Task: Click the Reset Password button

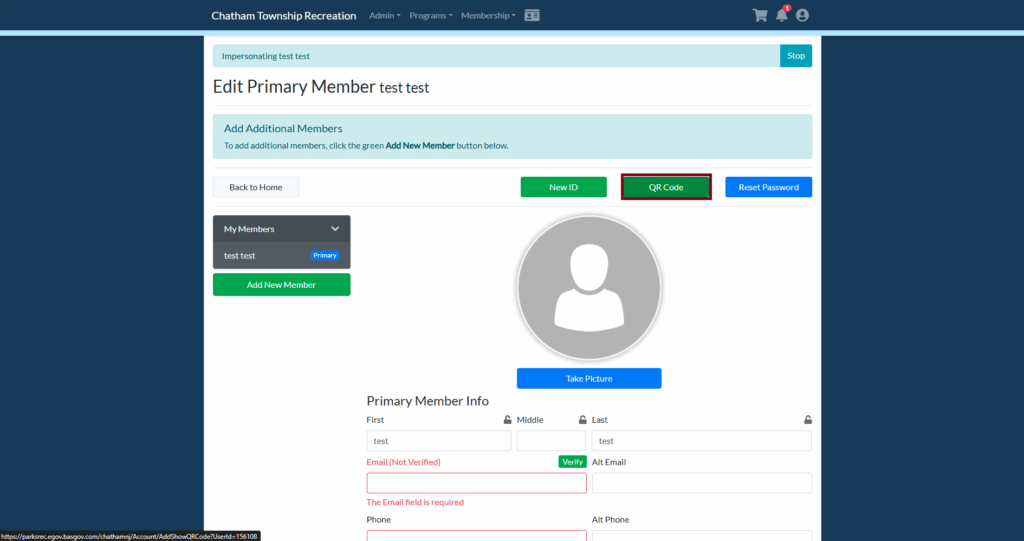Action: pos(768,187)
